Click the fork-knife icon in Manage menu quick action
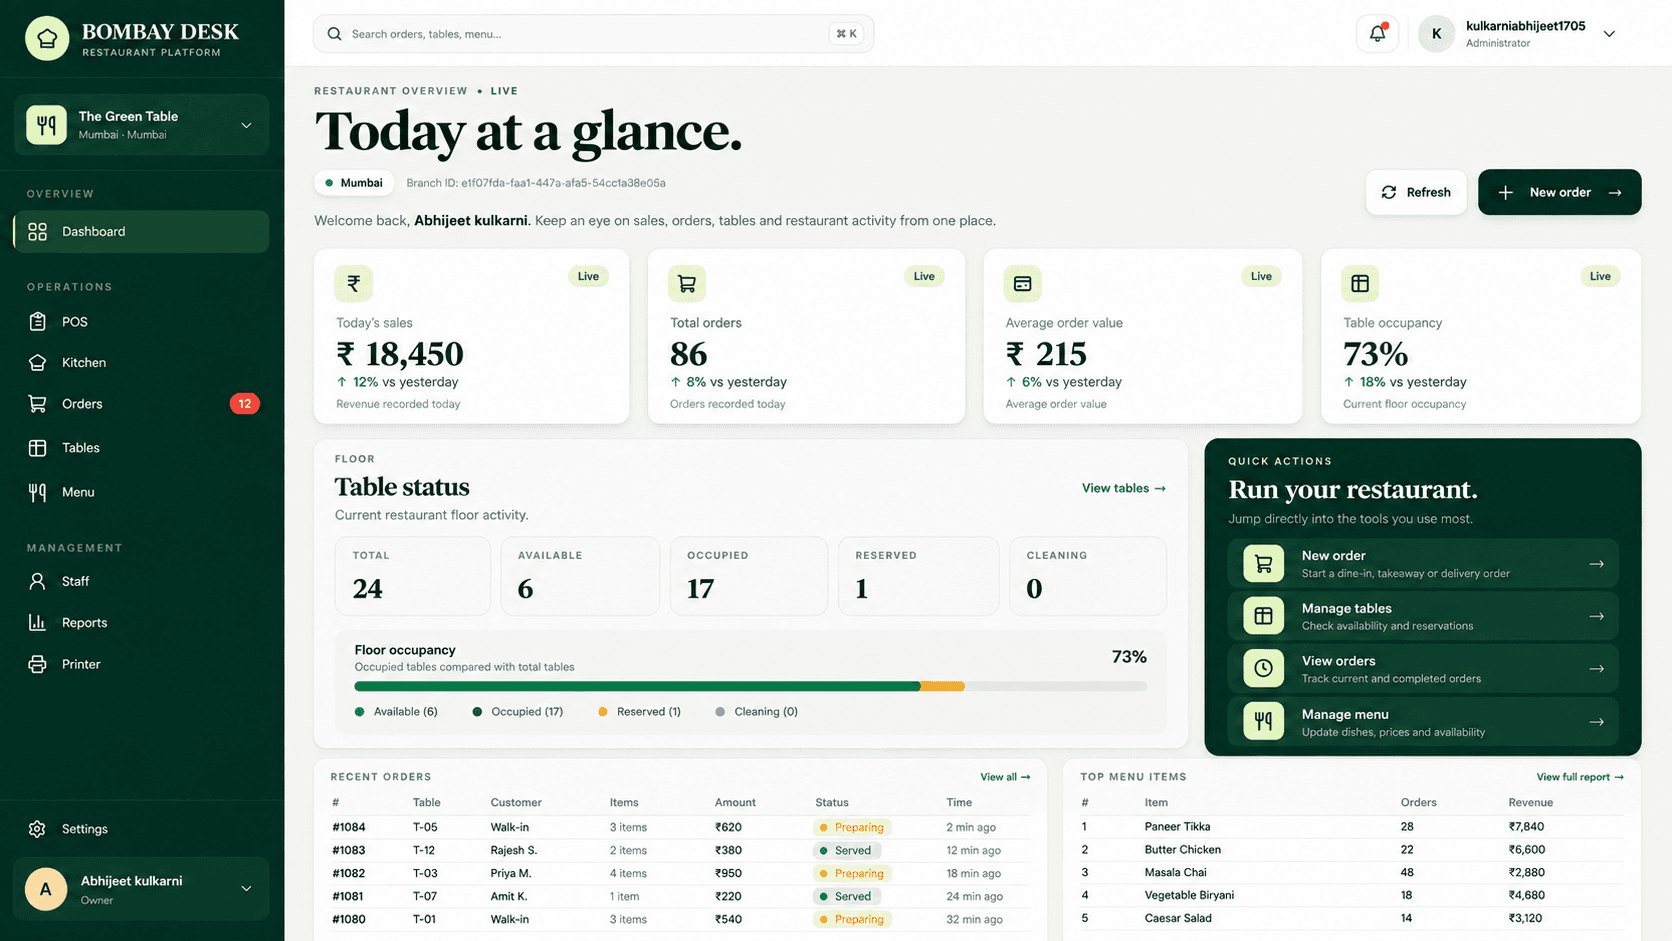This screenshot has height=941, width=1672. click(x=1263, y=721)
